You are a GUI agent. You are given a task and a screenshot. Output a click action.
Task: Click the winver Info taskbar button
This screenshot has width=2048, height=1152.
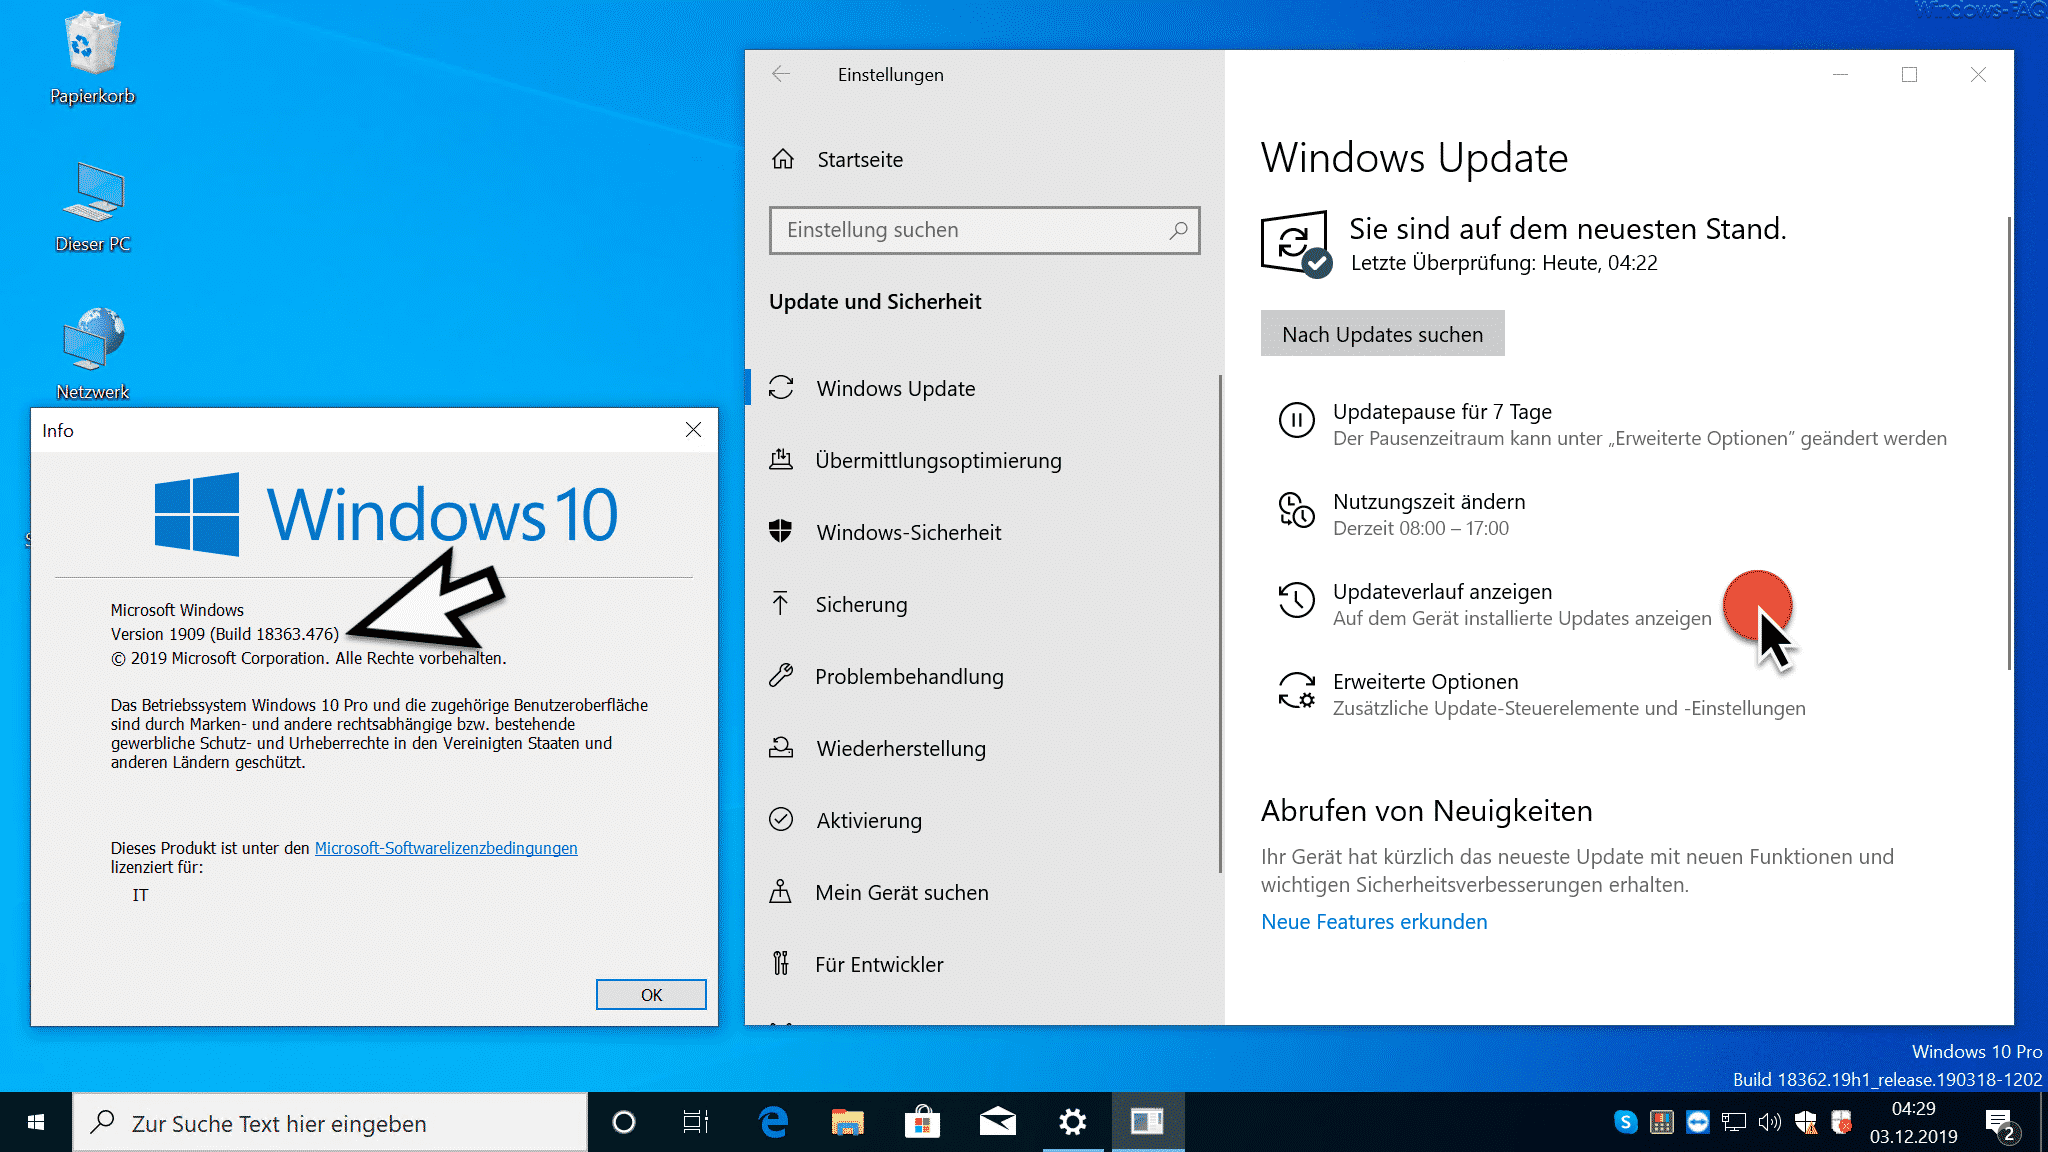pos(1147,1122)
